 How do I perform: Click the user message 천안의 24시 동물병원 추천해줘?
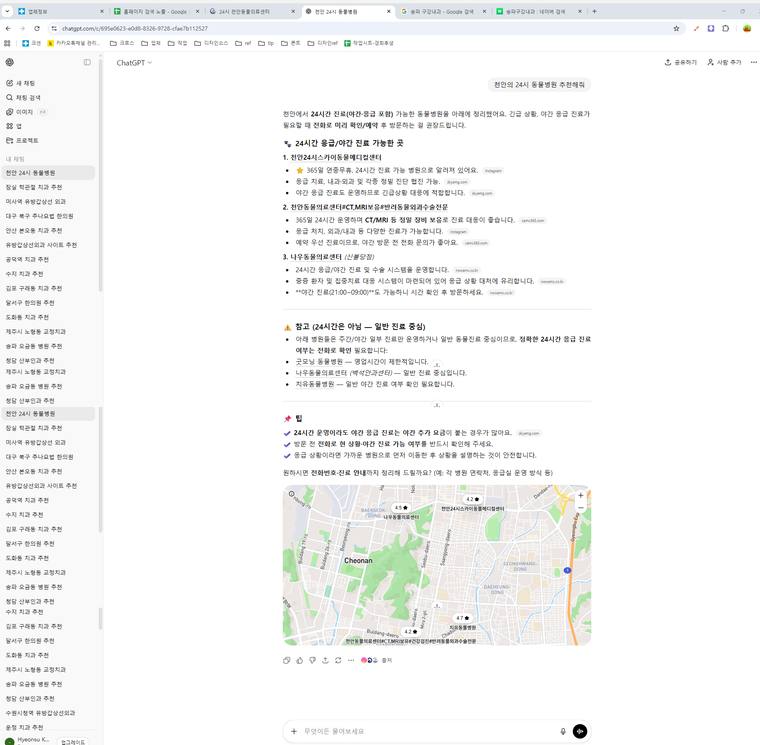[x=539, y=85]
